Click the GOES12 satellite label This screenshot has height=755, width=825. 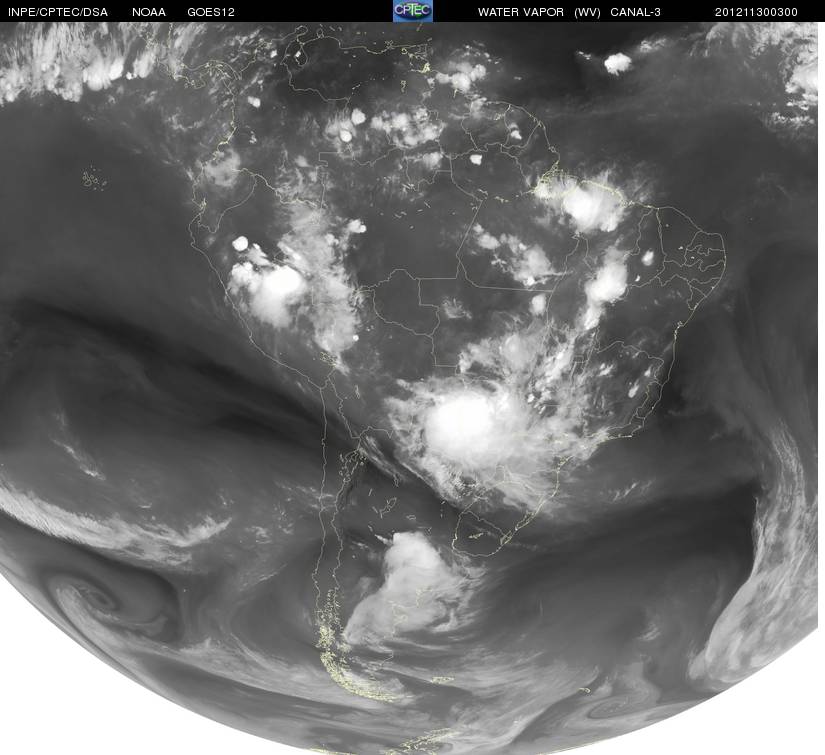tap(211, 12)
